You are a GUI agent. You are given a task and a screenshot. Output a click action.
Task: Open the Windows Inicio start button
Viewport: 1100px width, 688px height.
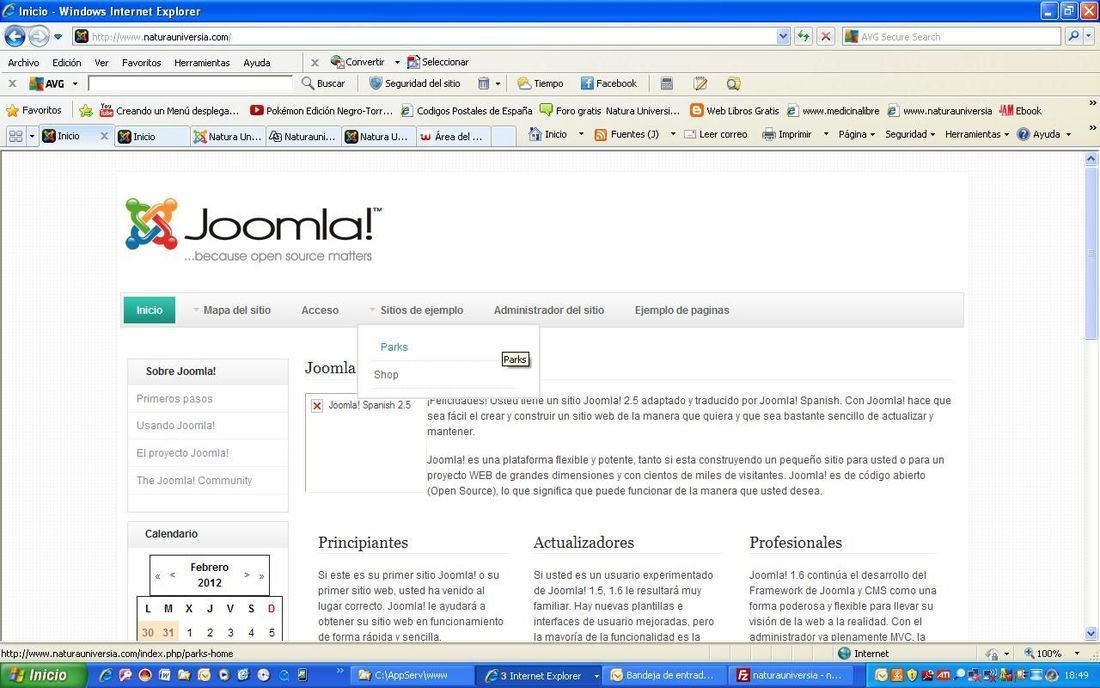click(x=43, y=675)
